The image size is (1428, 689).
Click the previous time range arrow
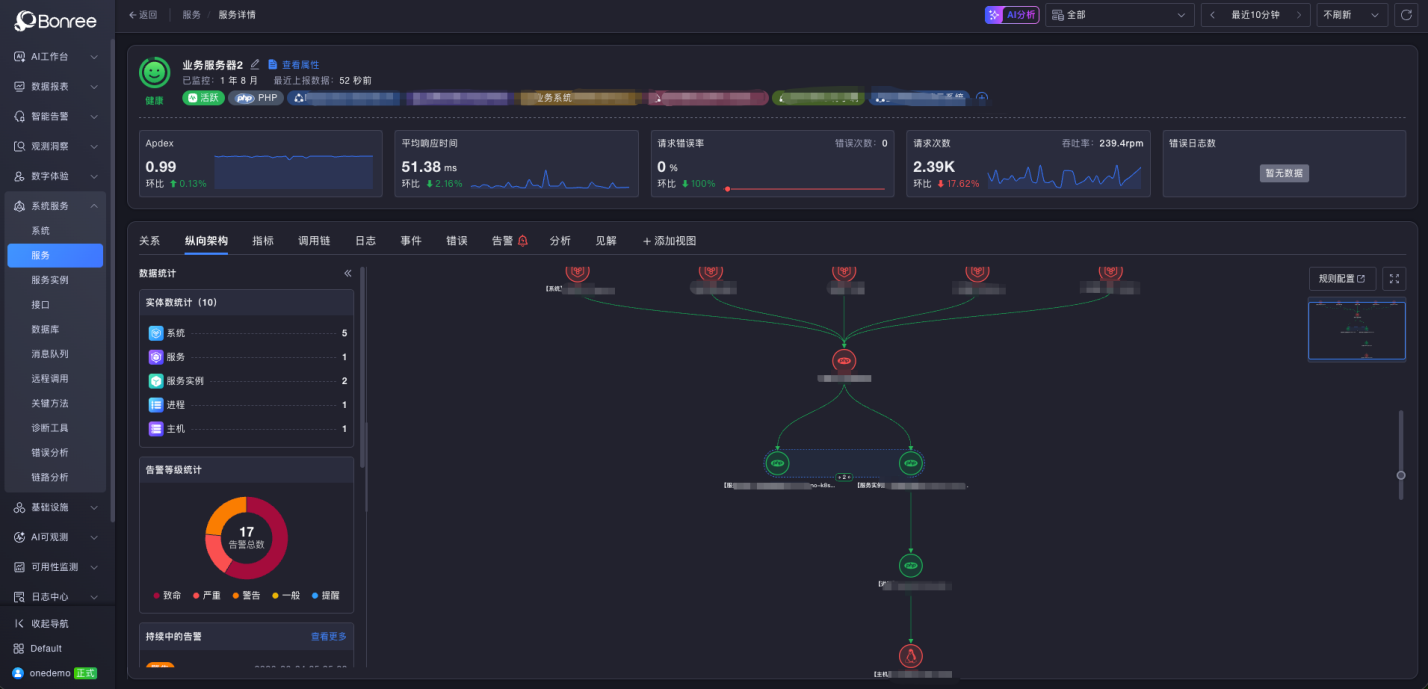point(1213,15)
